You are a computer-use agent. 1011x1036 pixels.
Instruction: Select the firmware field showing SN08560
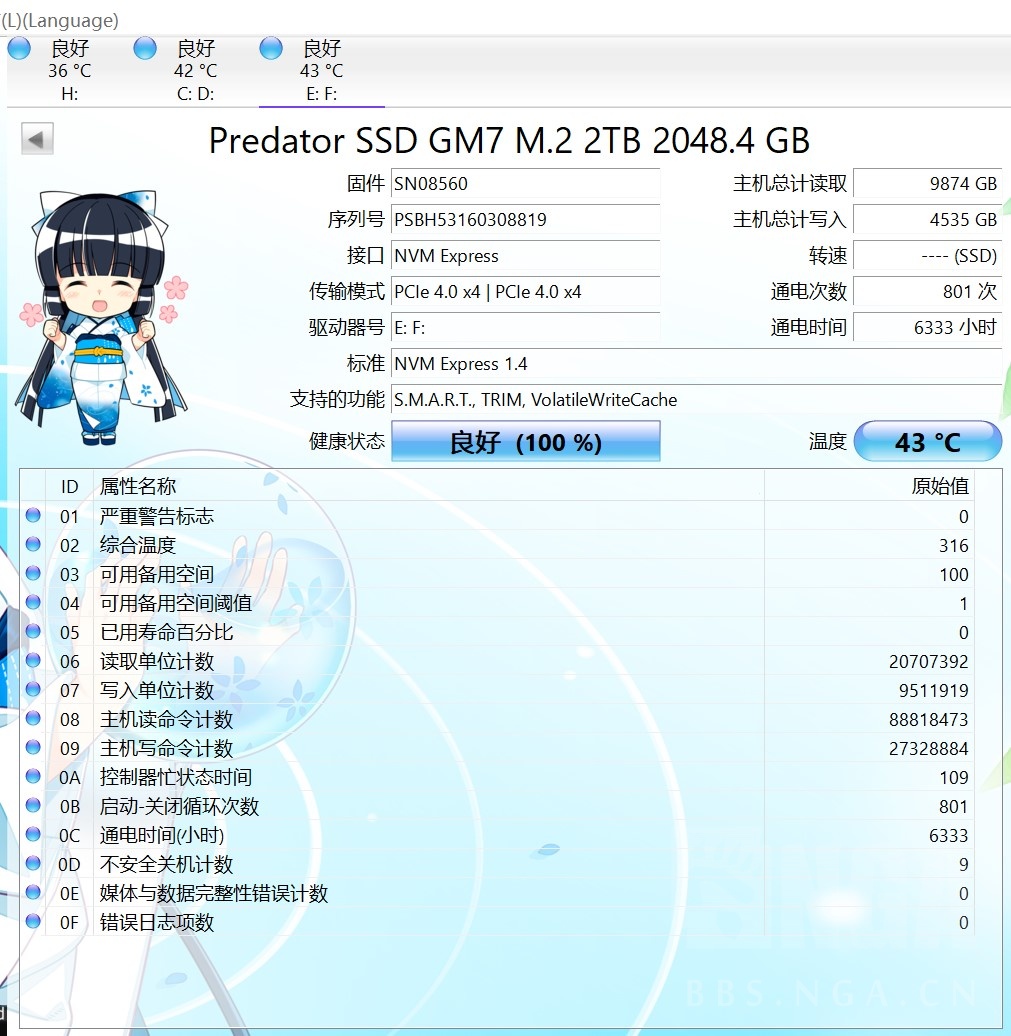click(x=525, y=184)
